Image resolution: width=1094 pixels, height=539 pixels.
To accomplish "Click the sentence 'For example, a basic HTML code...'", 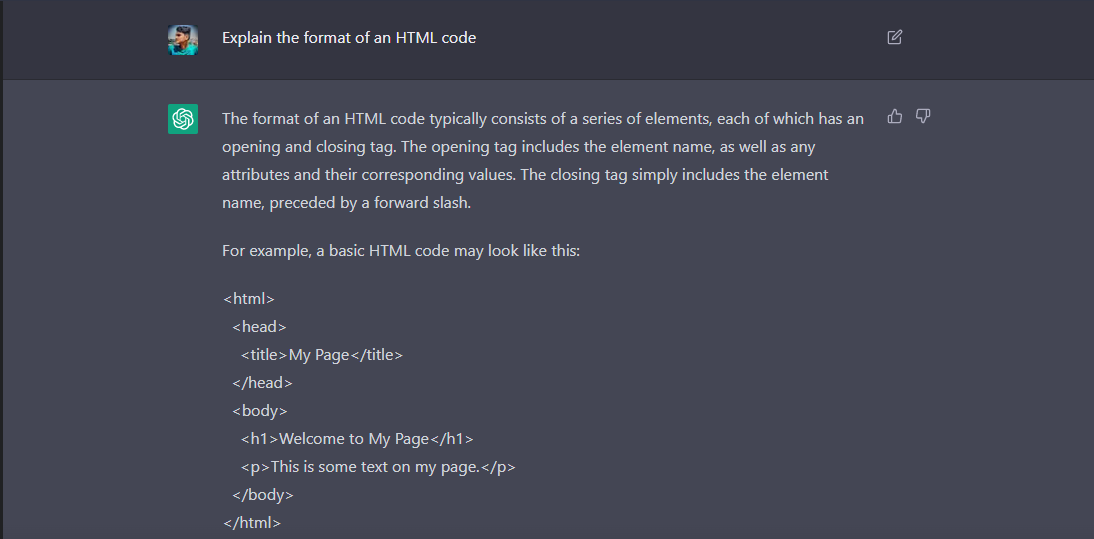I will point(401,251).
